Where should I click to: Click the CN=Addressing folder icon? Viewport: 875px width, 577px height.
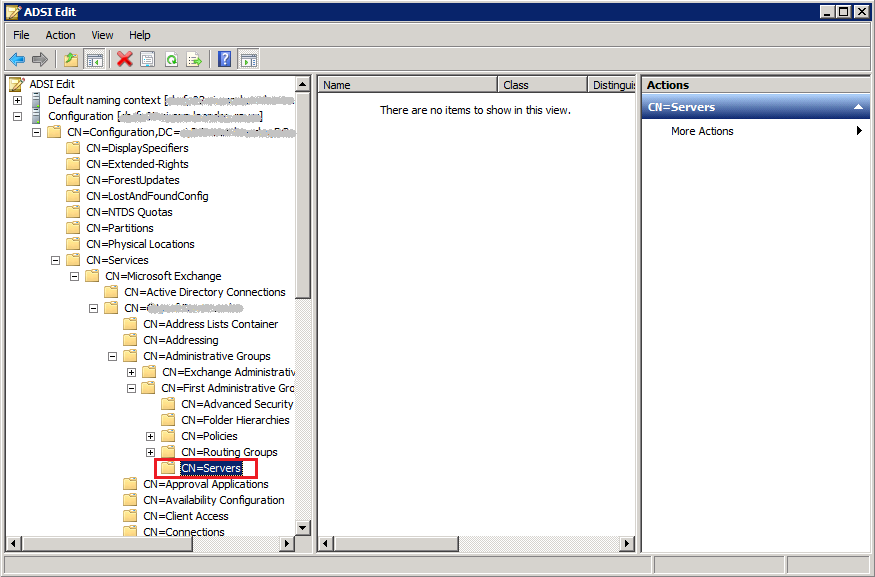pyautogui.click(x=130, y=340)
